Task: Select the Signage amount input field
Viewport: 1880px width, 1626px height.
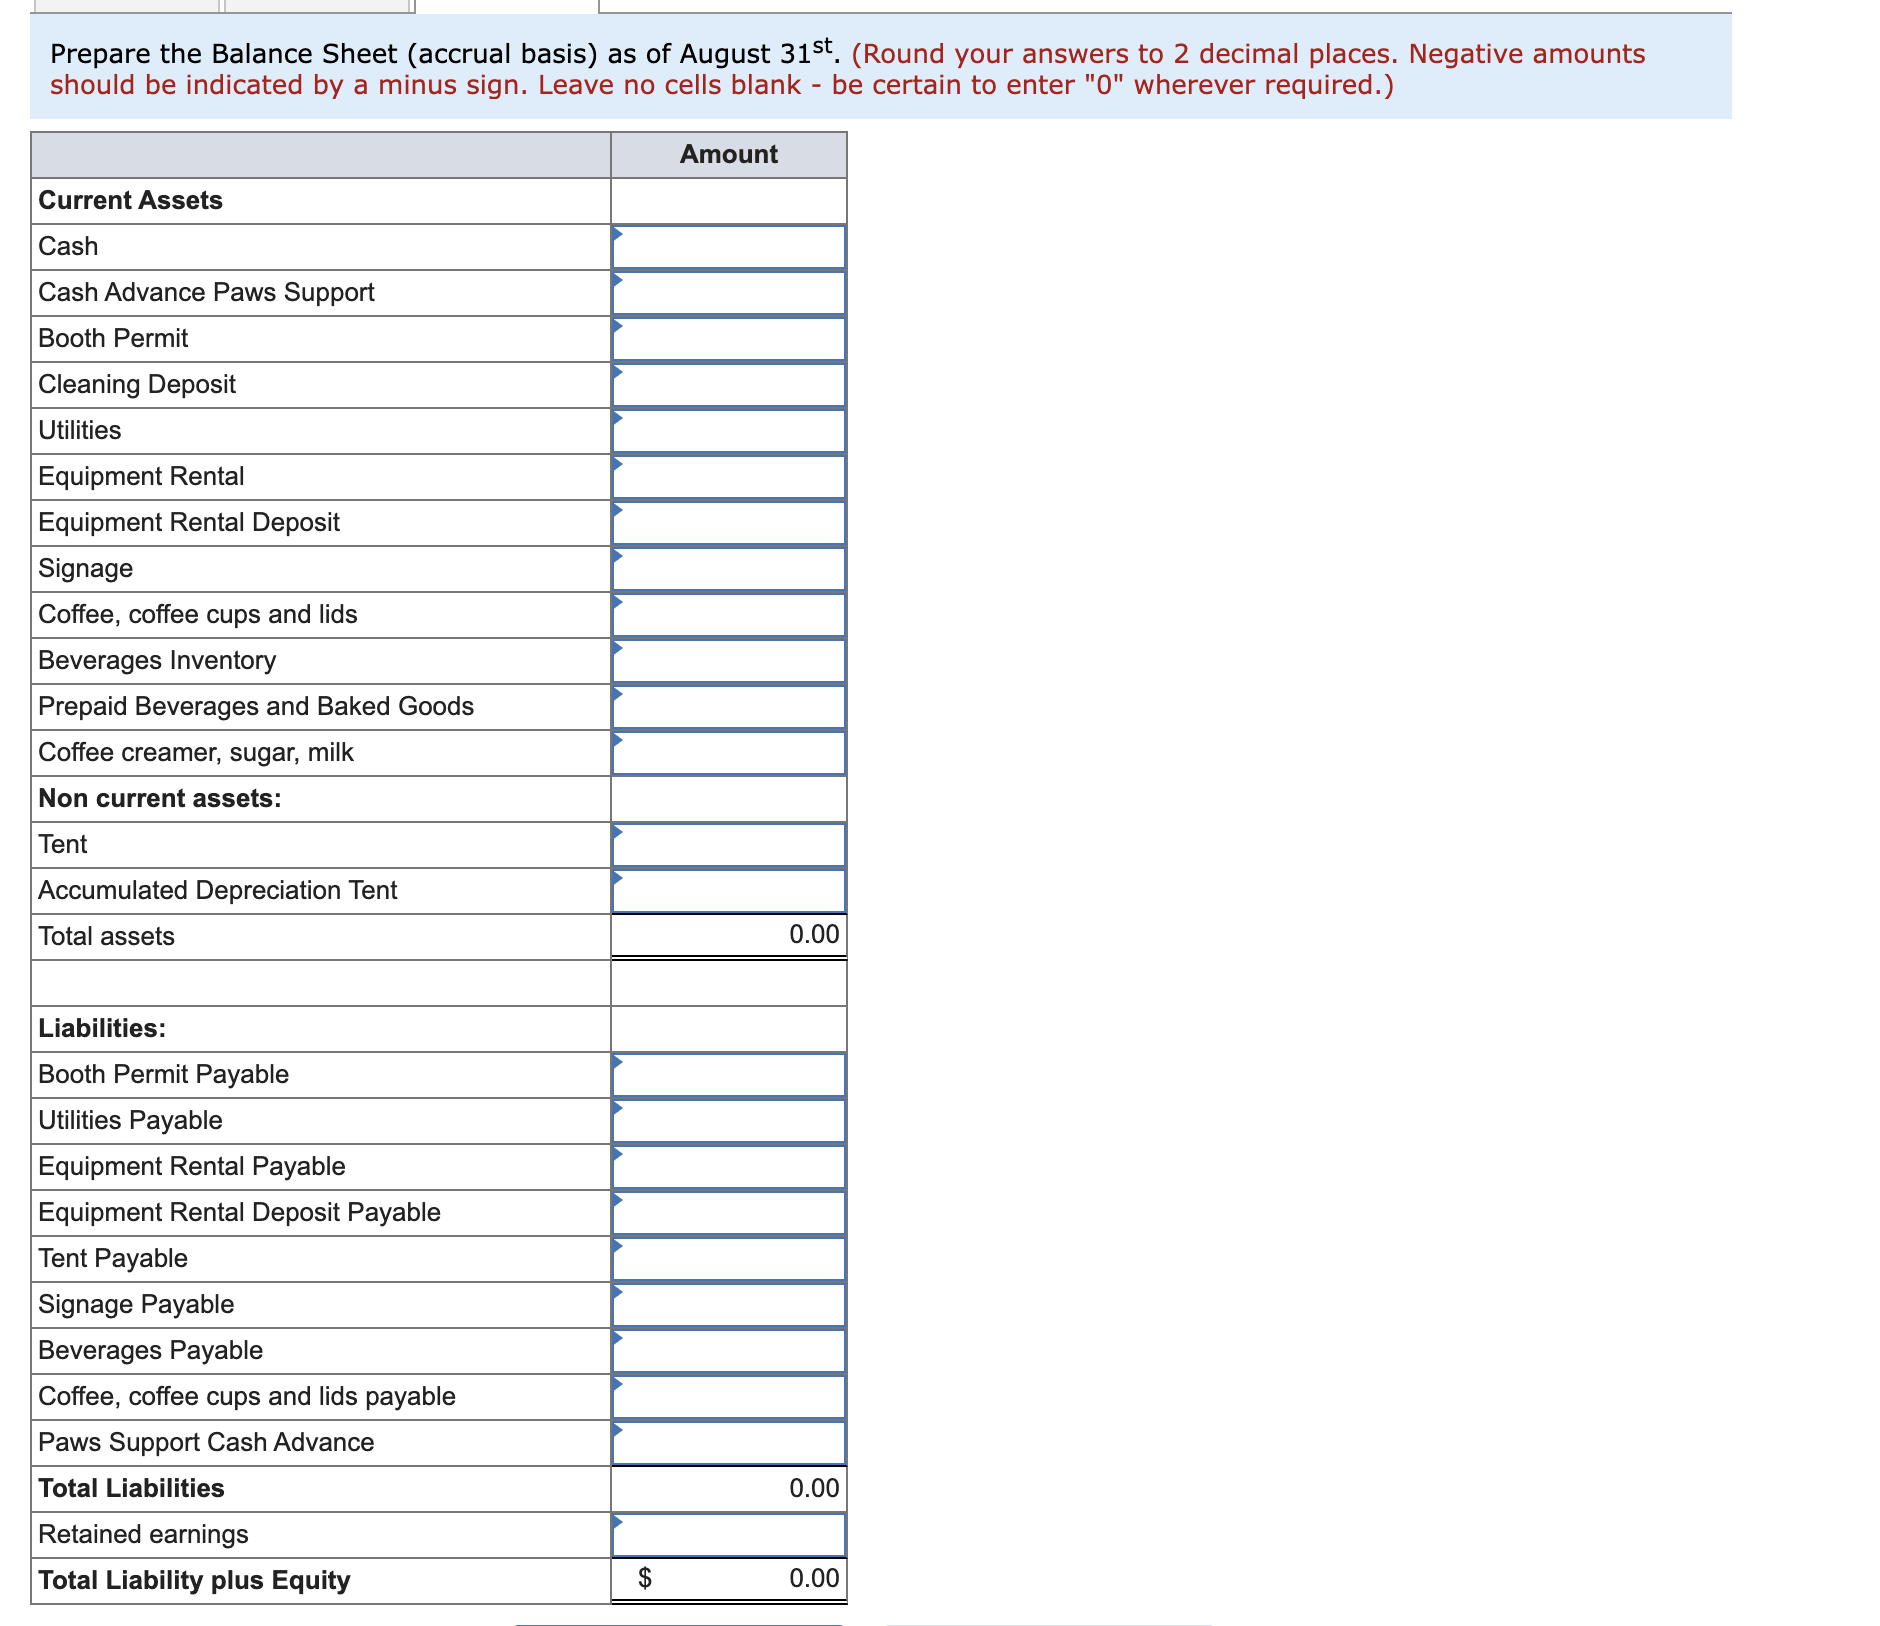Action: 729,569
